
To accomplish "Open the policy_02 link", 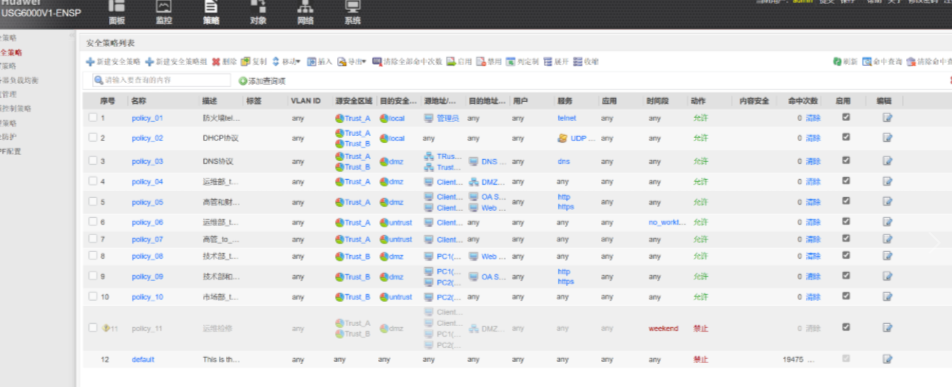I will click(147, 139).
